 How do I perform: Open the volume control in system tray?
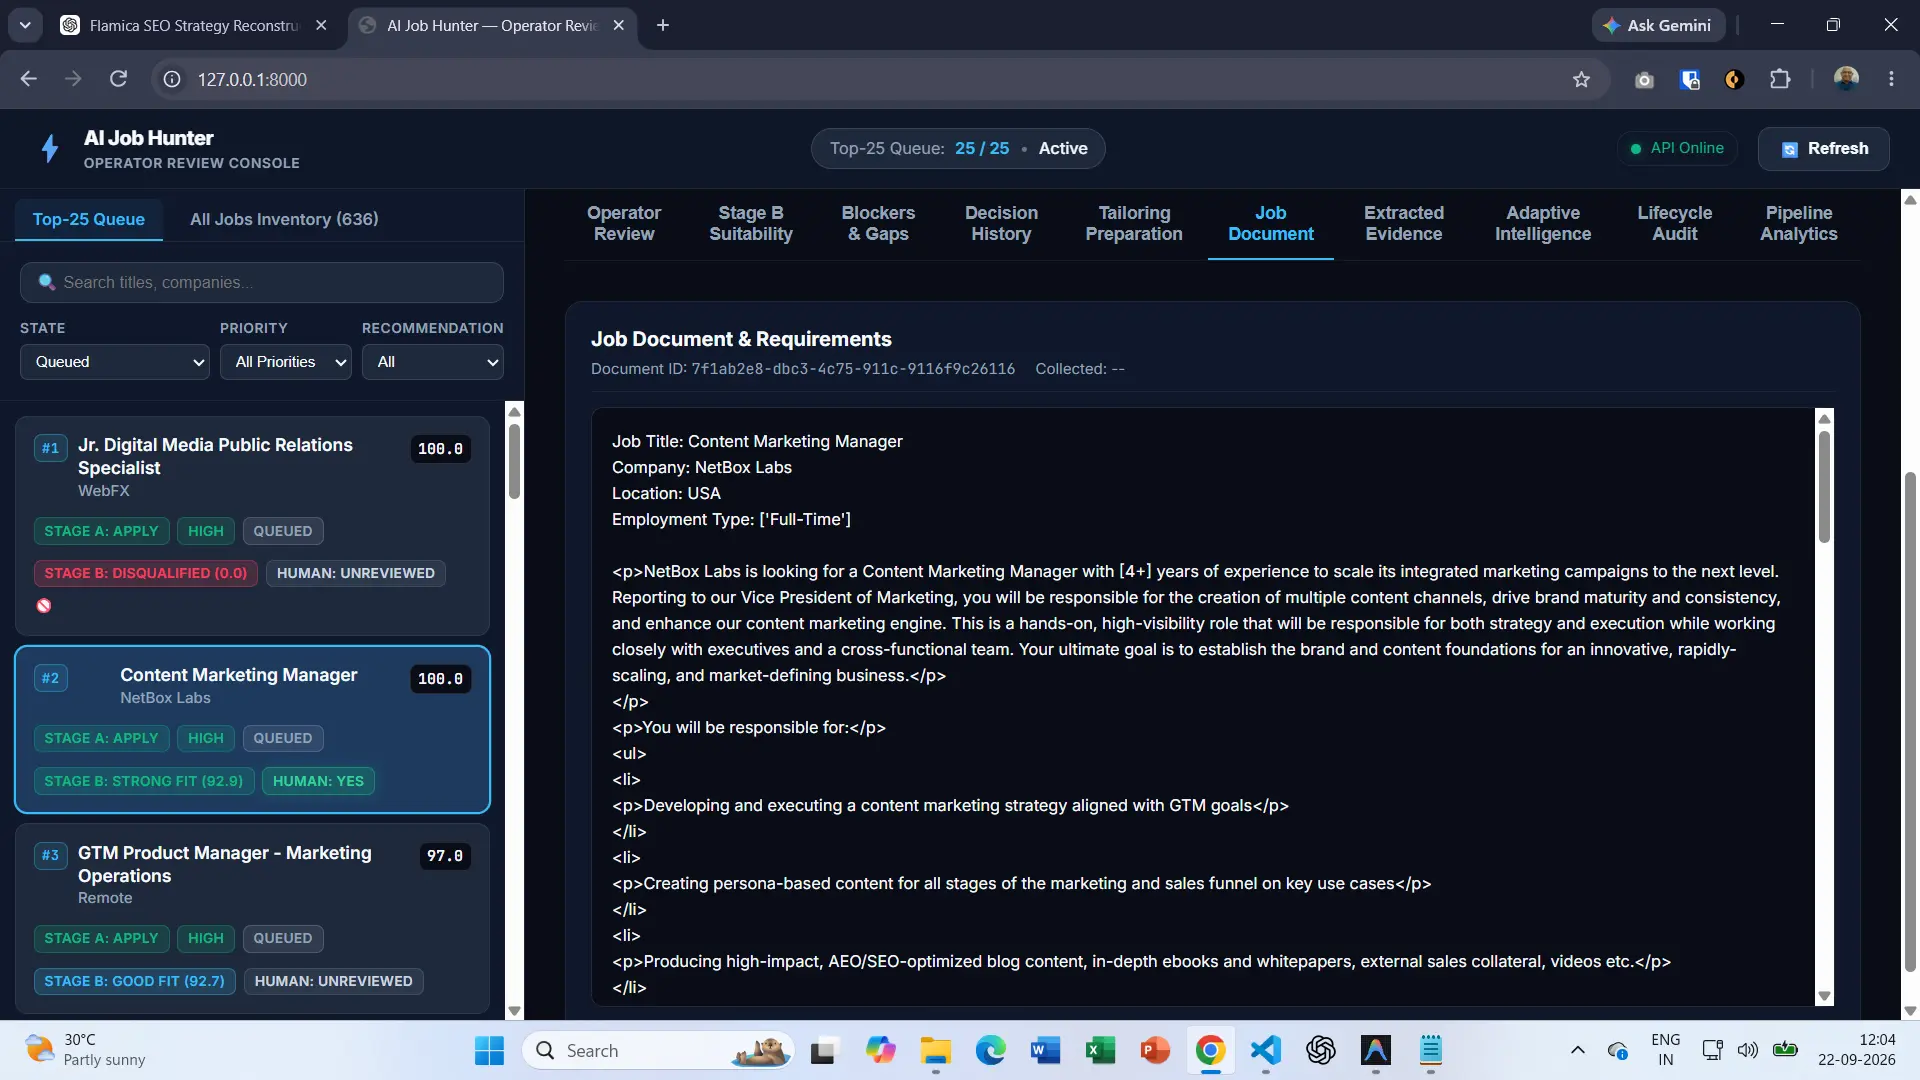click(x=1747, y=1051)
